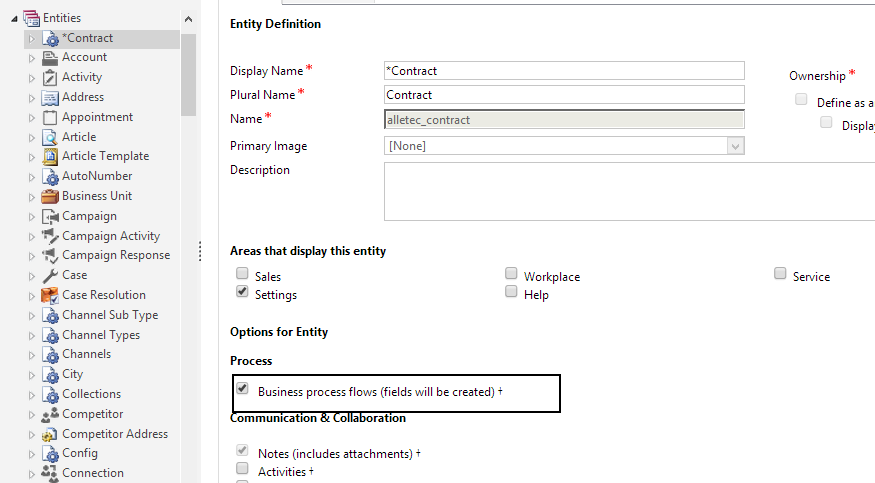Click the Campaign Activity megaphone icon

click(51, 236)
